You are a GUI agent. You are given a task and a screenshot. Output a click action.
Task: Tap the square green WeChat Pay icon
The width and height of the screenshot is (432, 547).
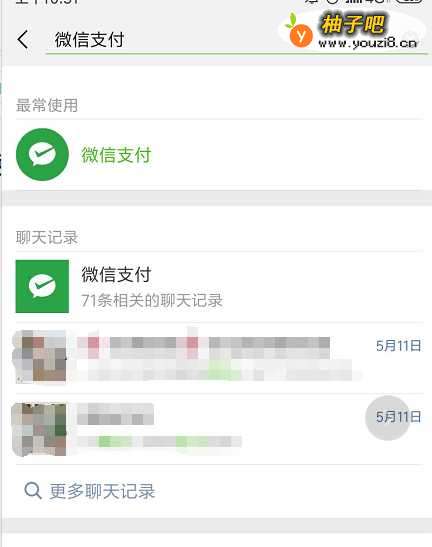42,286
